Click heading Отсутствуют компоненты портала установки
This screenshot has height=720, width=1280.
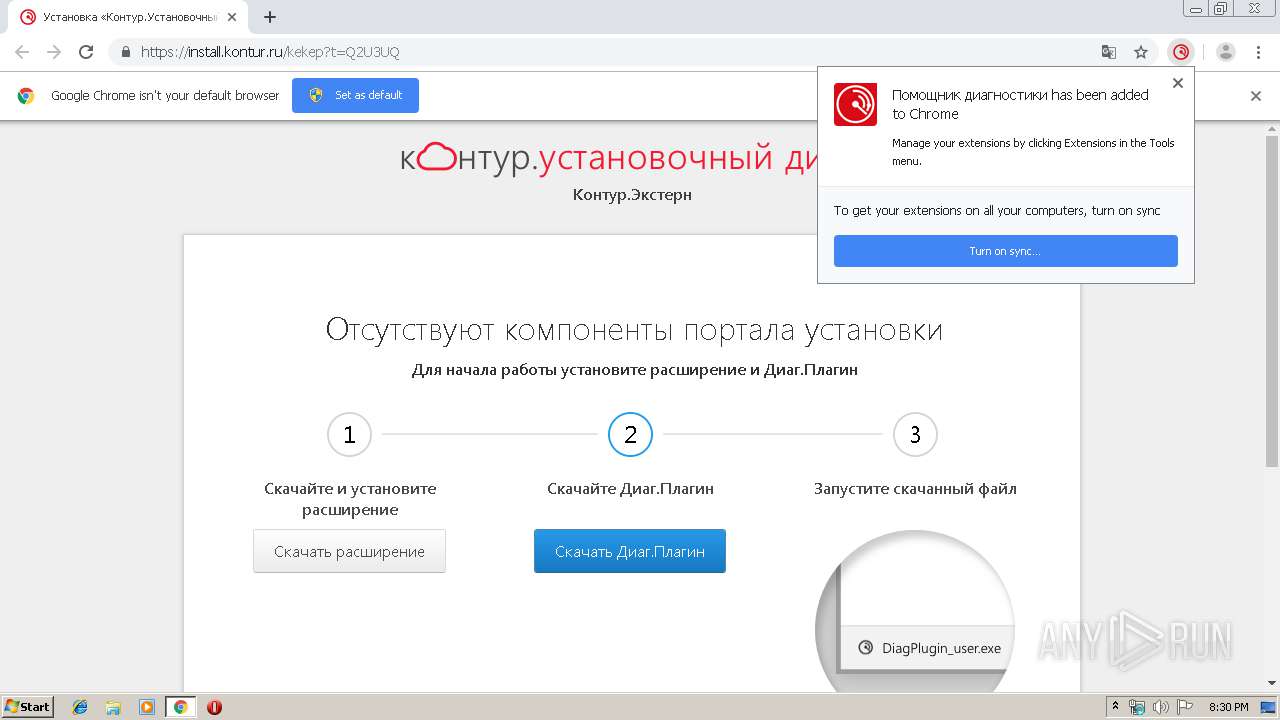[x=634, y=330]
